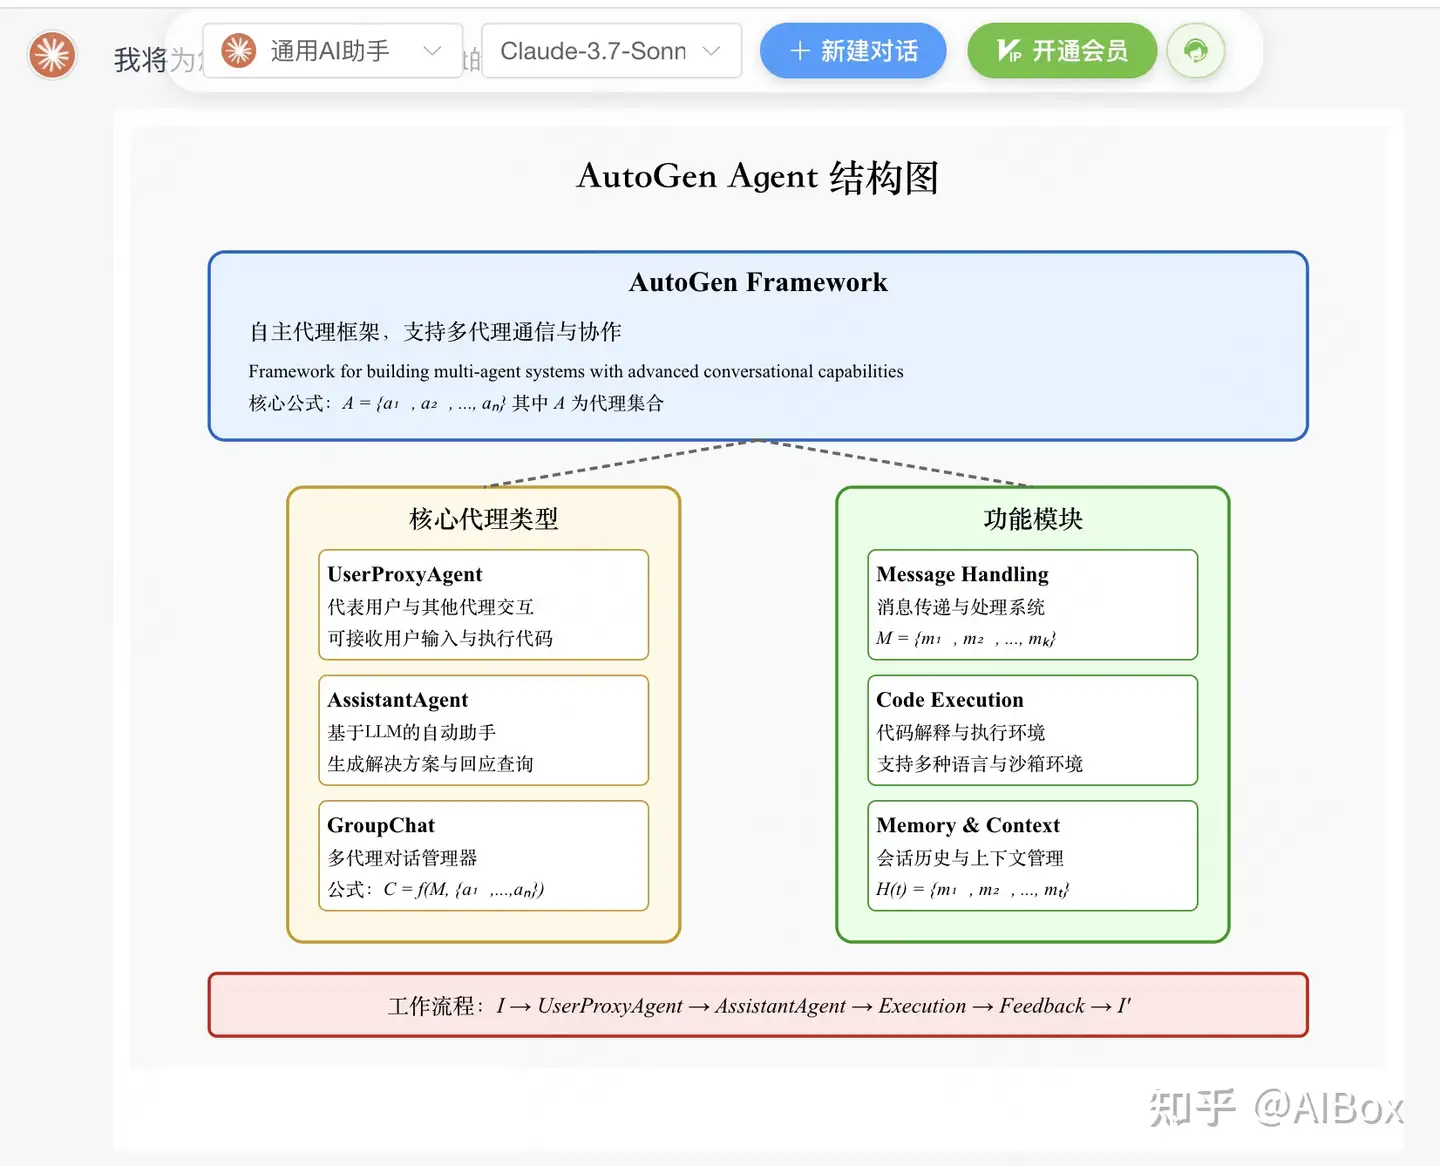Click the 核心代理类型 heading
The width and height of the screenshot is (1440, 1166).
tap(484, 519)
